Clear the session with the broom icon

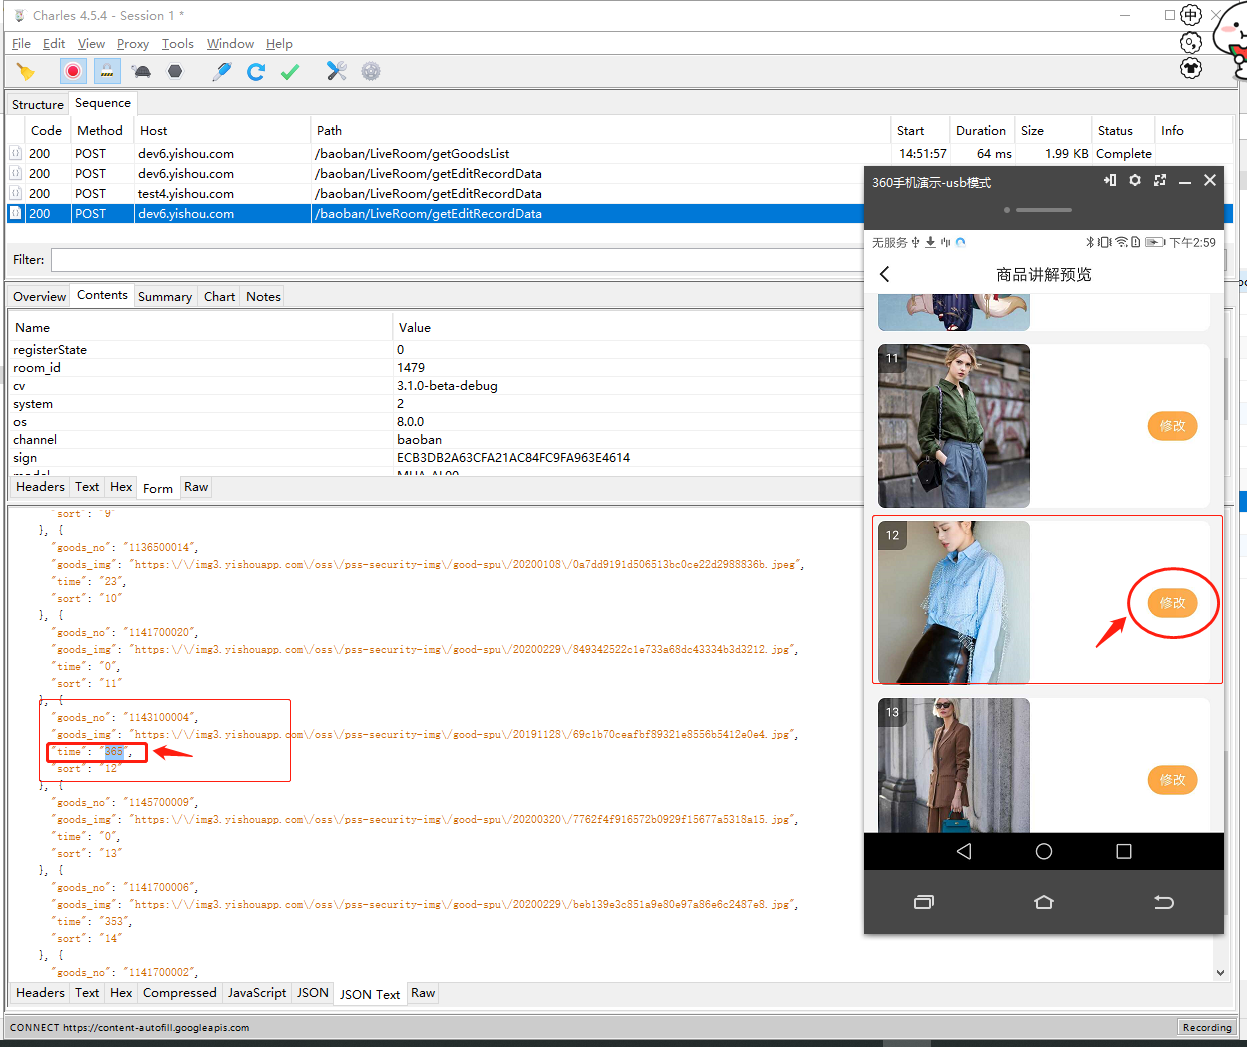click(25, 71)
